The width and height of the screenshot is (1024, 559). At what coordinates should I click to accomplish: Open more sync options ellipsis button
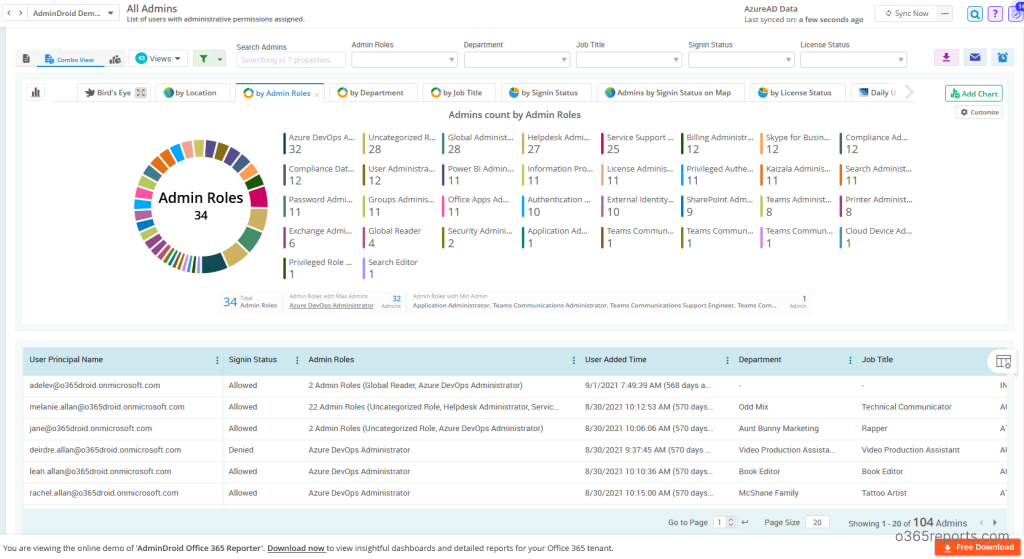click(945, 13)
